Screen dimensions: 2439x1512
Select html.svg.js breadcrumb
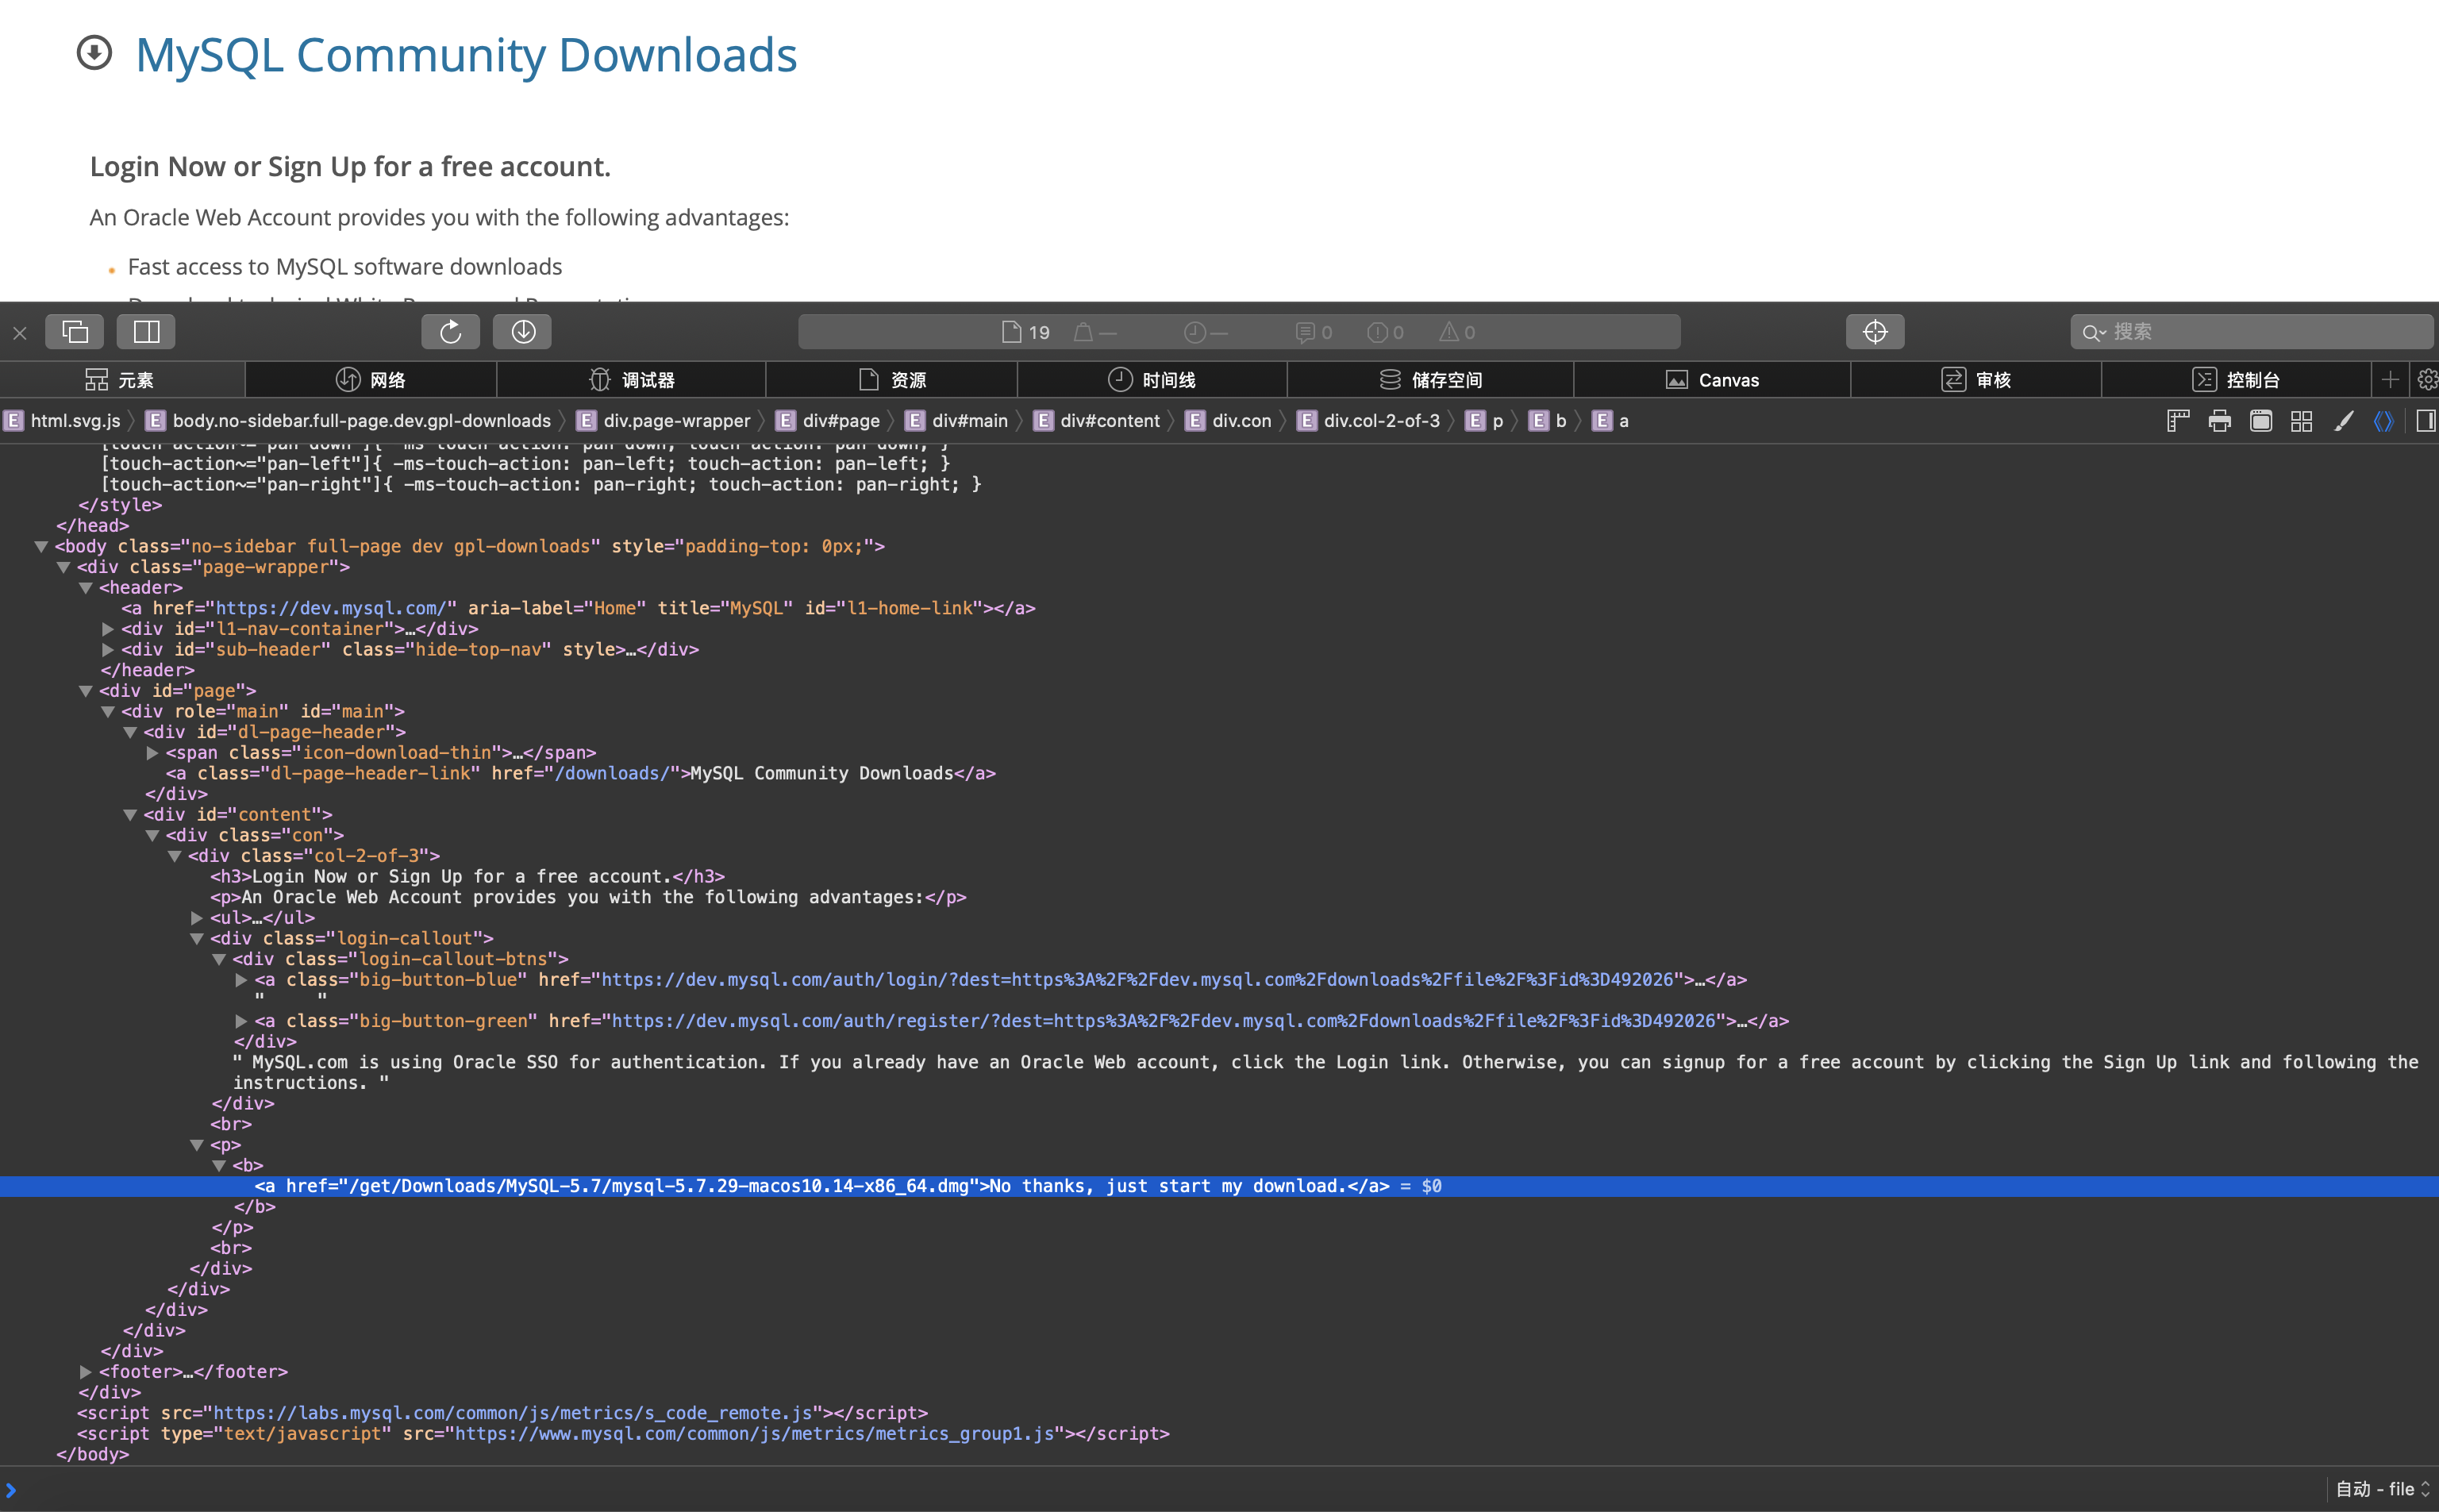tap(62, 421)
